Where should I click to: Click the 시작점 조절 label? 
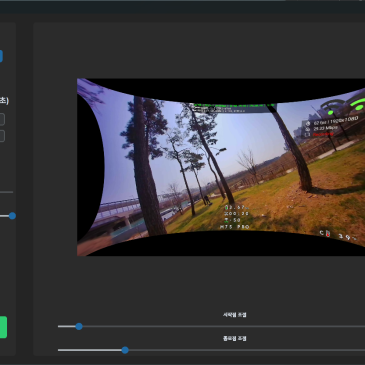pyautogui.click(x=235, y=315)
